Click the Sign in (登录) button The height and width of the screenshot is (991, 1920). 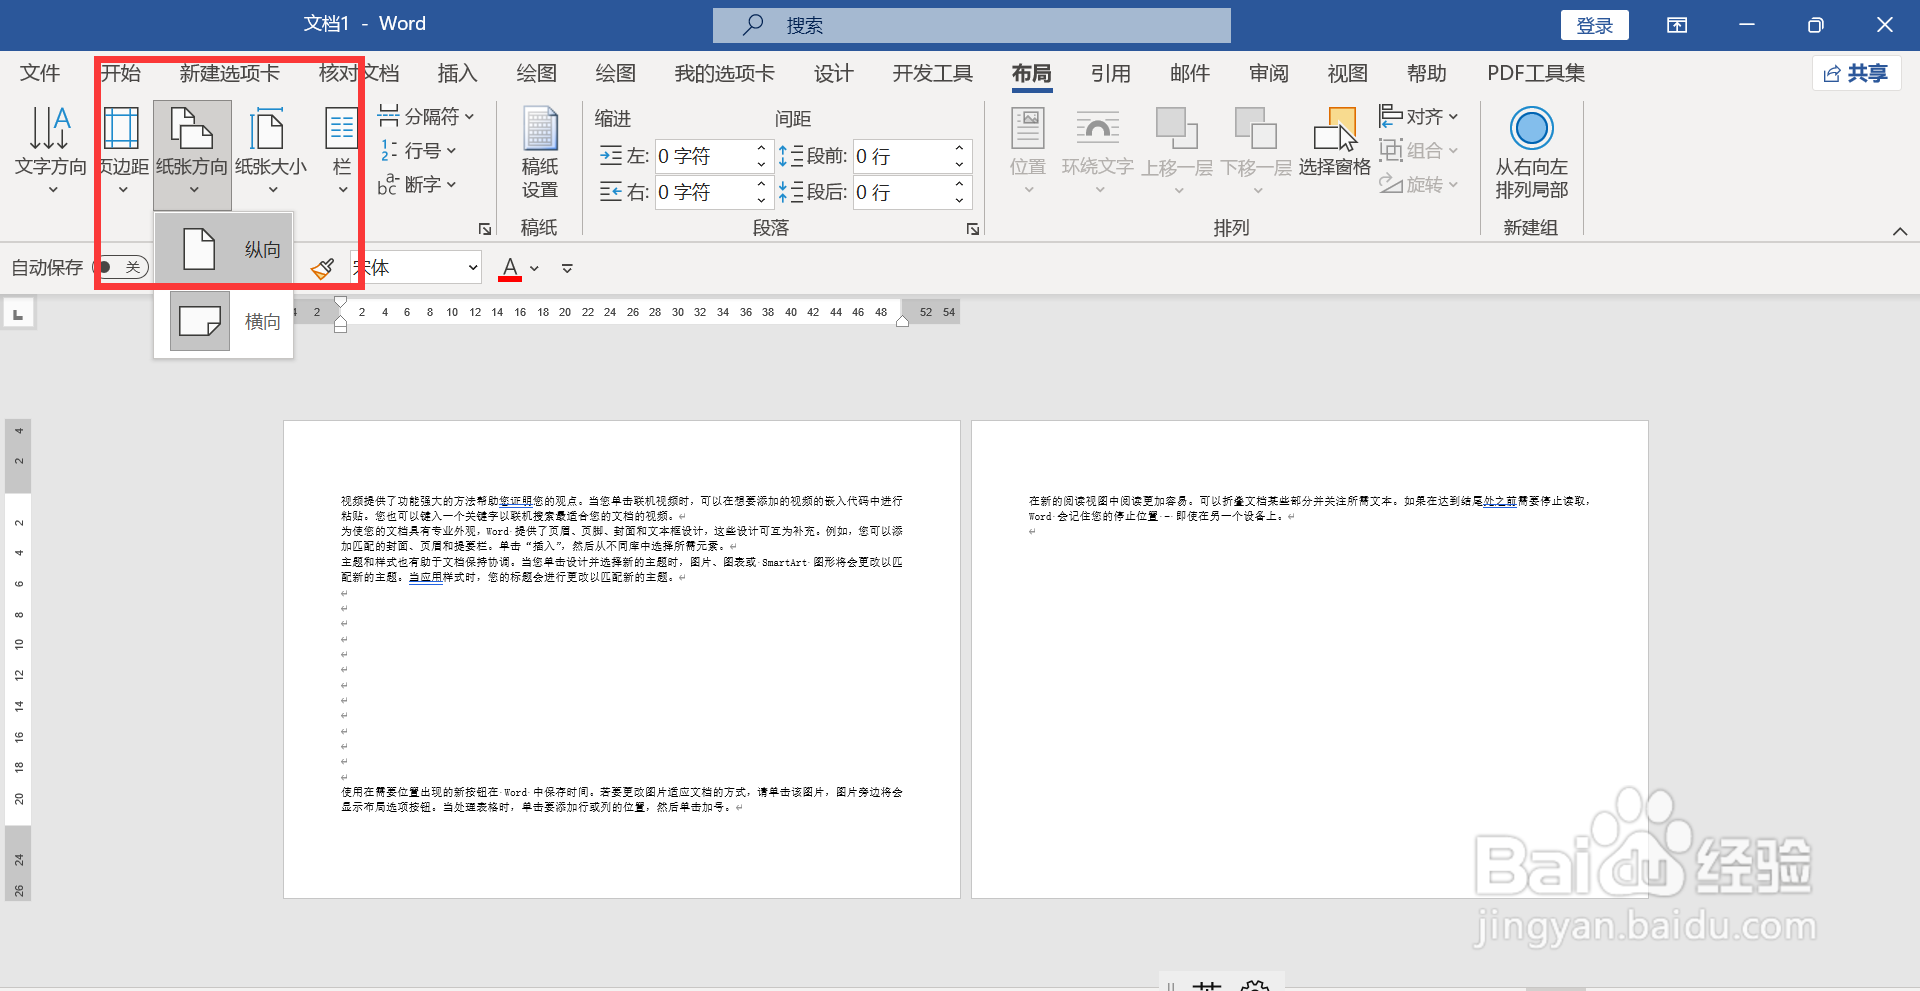pos(1594,25)
